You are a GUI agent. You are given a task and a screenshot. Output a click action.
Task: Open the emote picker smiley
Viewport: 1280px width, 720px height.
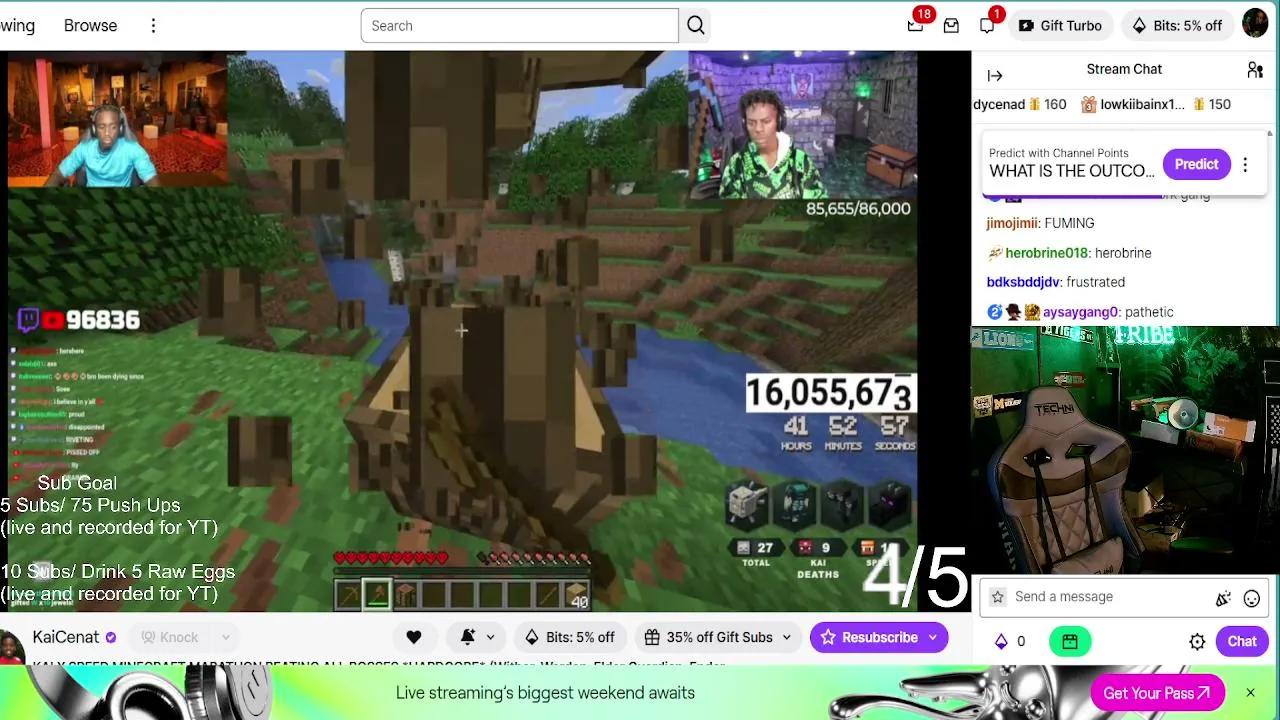click(1251, 598)
